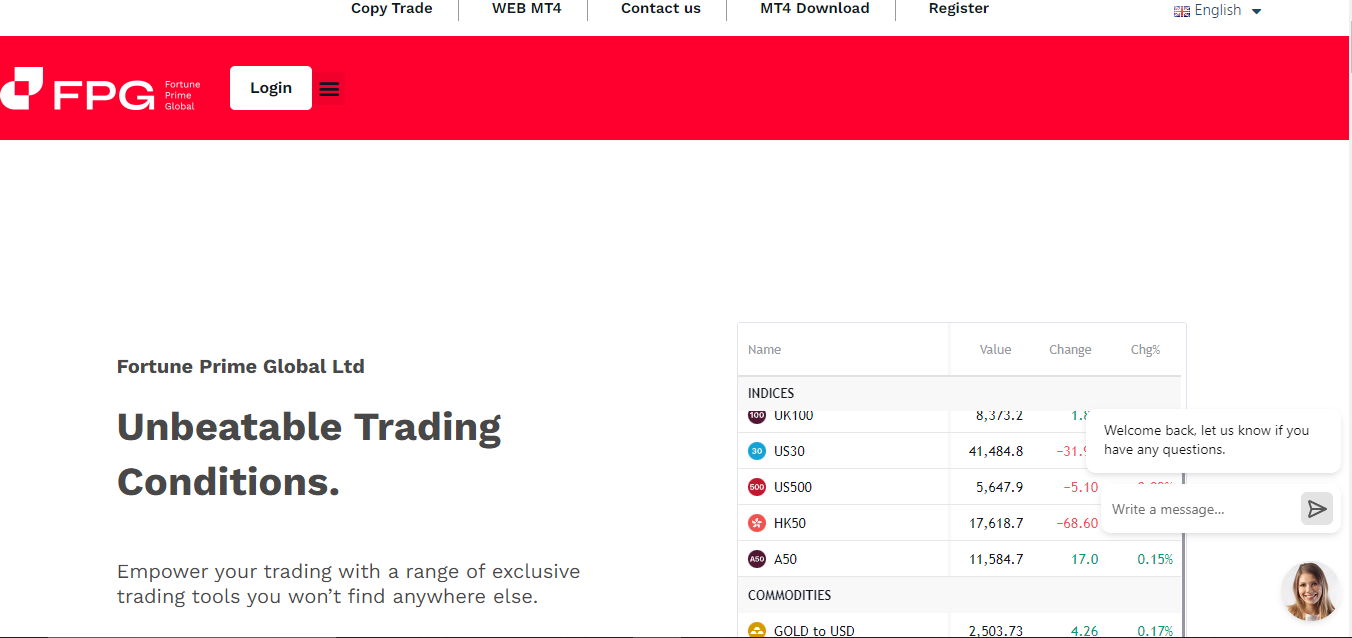The width and height of the screenshot is (1352, 638).
Task: Click the Name column header
Action: (765, 350)
